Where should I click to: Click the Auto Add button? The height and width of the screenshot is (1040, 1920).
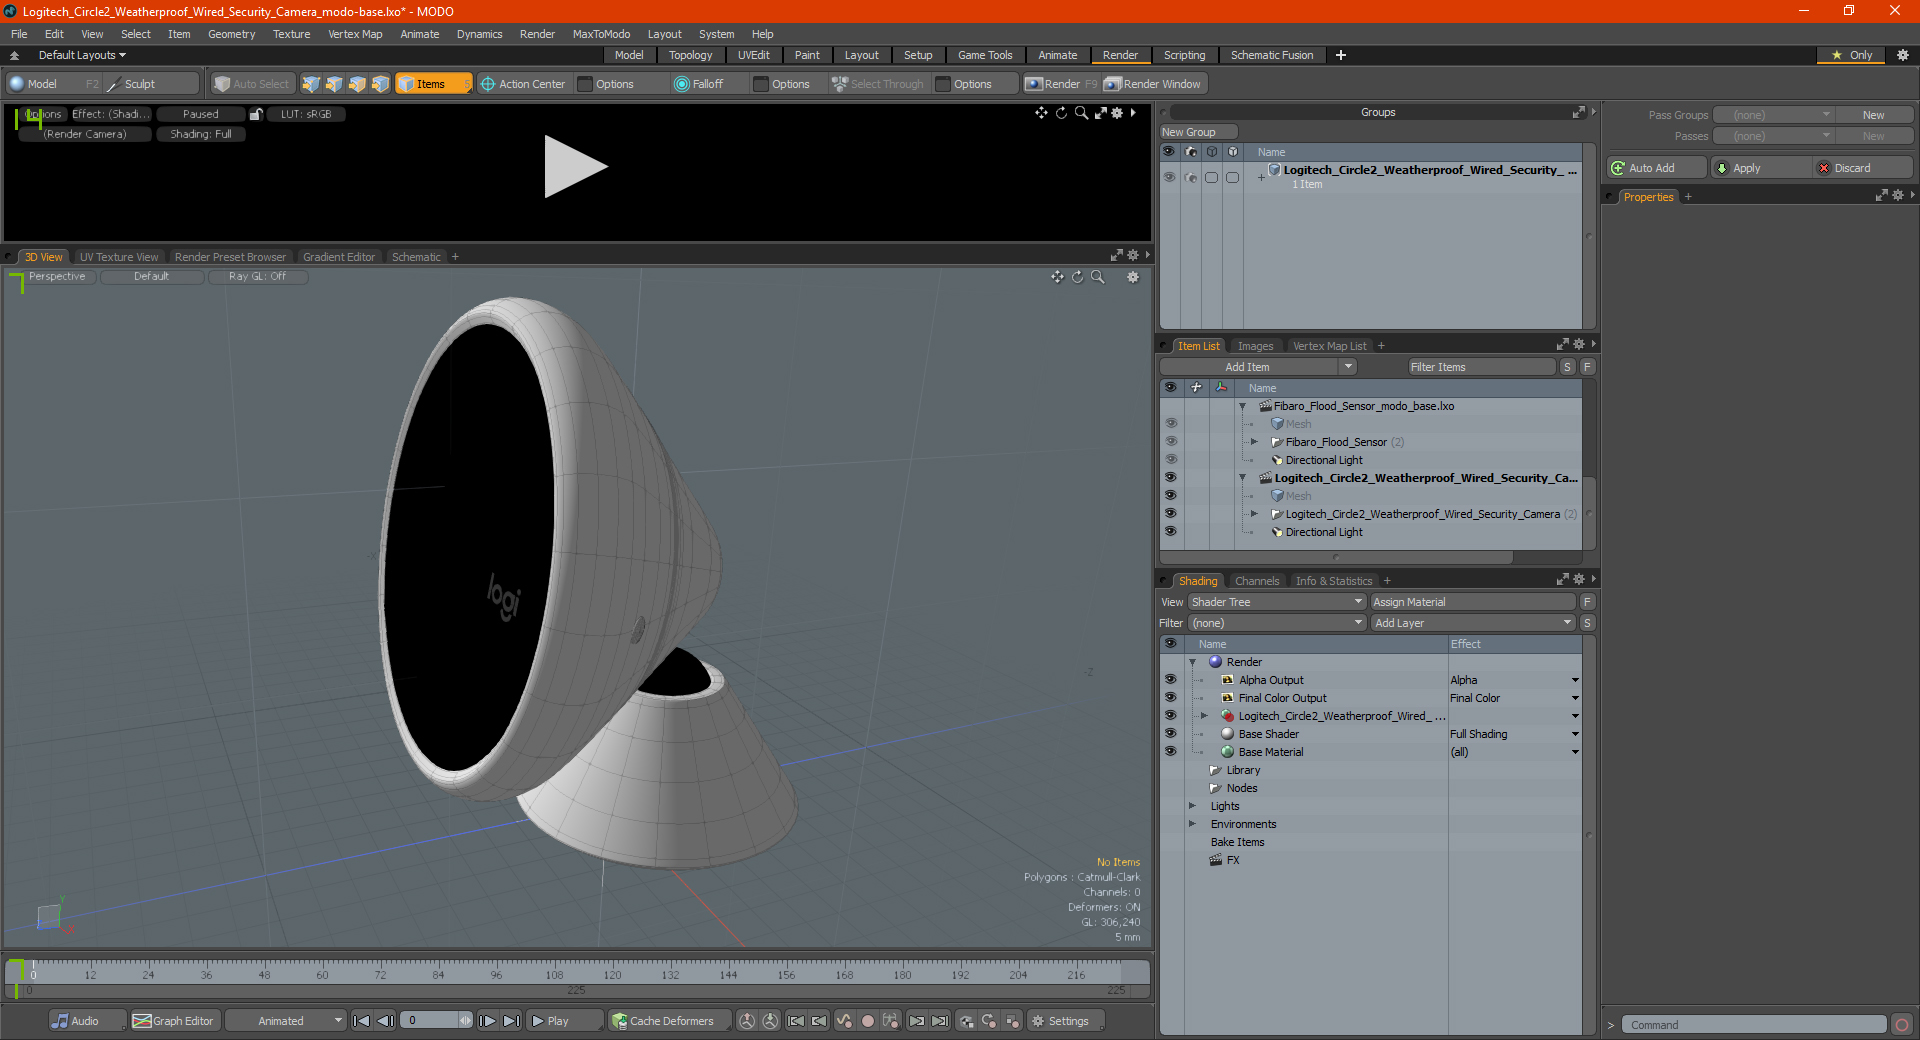[1655, 168]
